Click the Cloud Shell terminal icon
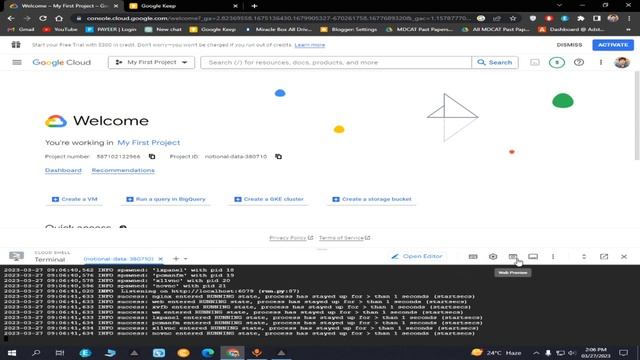The height and width of the screenshot is (360, 640). pos(16,256)
